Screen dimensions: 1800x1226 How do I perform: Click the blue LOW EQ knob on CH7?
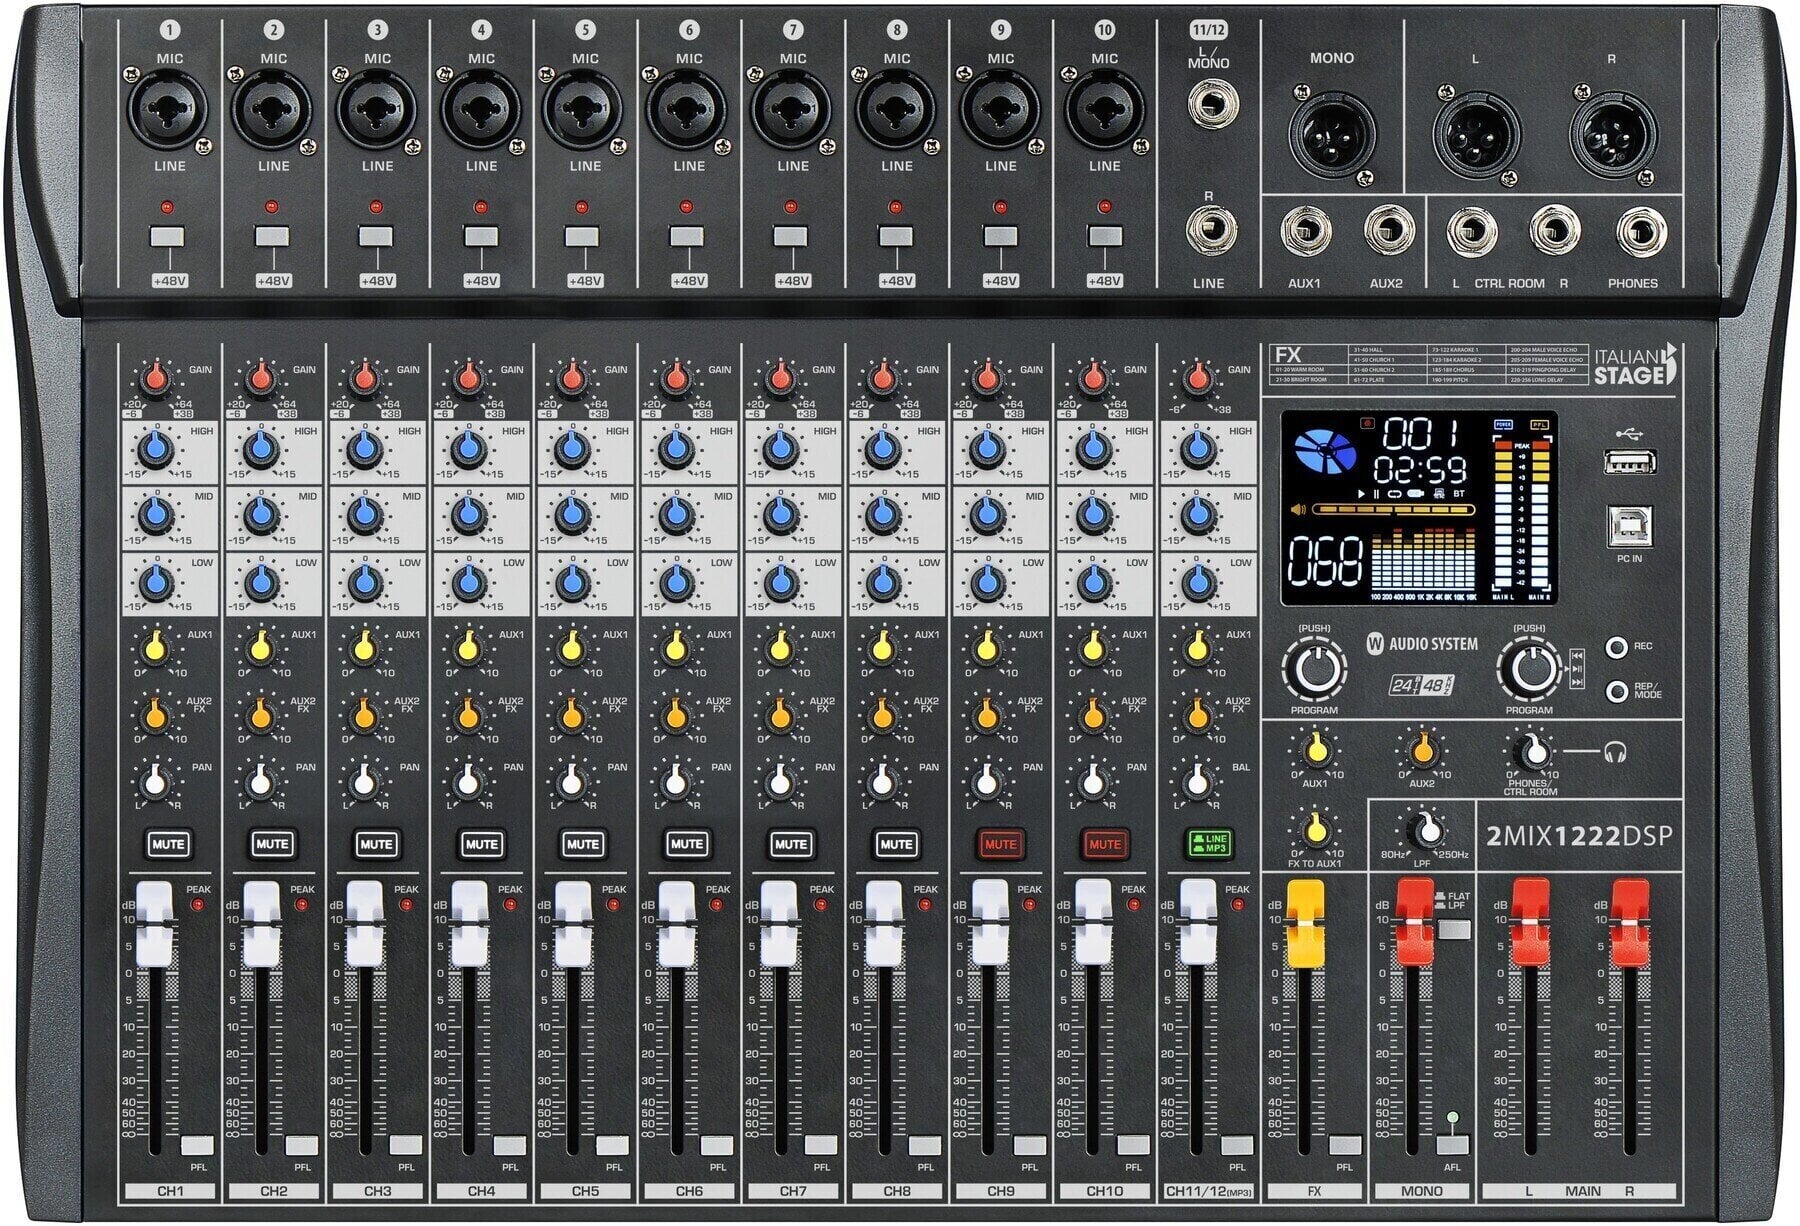(780, 581)
